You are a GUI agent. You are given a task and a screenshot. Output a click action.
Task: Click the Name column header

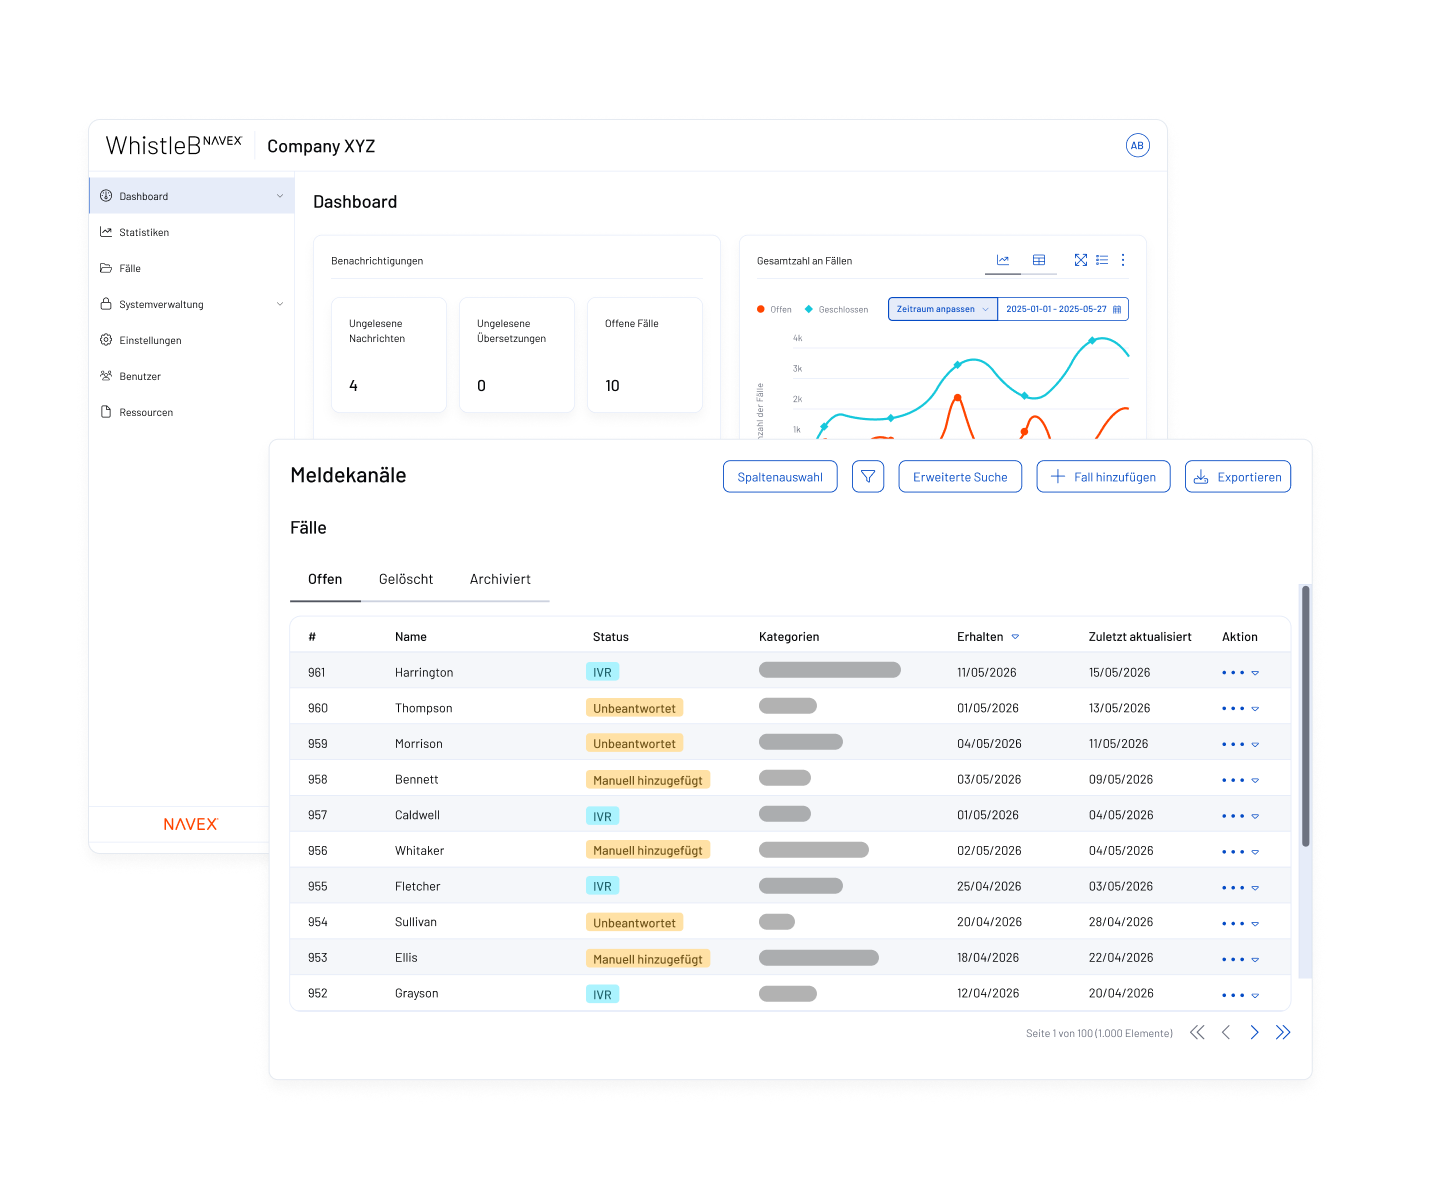[x=410, y=637]
